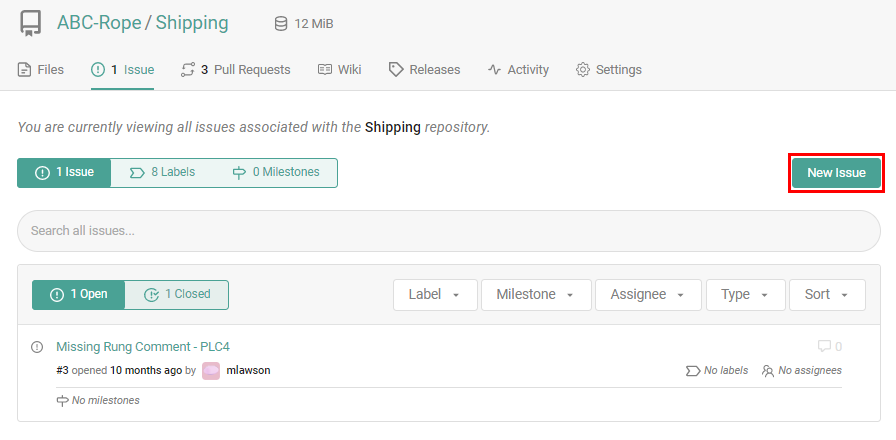Click the repository book icon
Image resolution: width=896 pixels, height=440 pixels.
31,22
